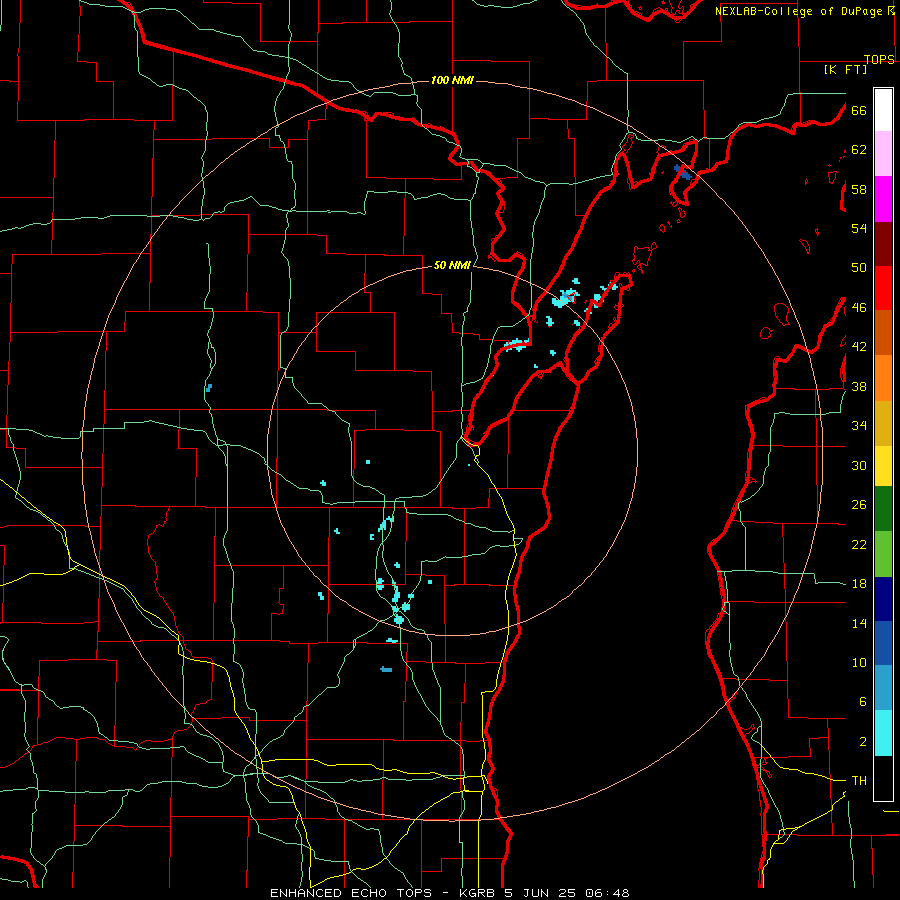Click the legend value "14"
Image resolution: width=900 pixels, height=900 pixels.
(x=859, y=623)
